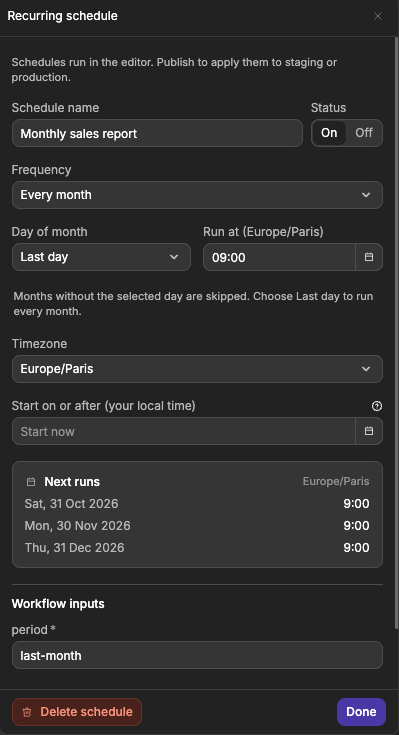
Task: Open Day of month dropdown showing Last day
Action: 101,257
